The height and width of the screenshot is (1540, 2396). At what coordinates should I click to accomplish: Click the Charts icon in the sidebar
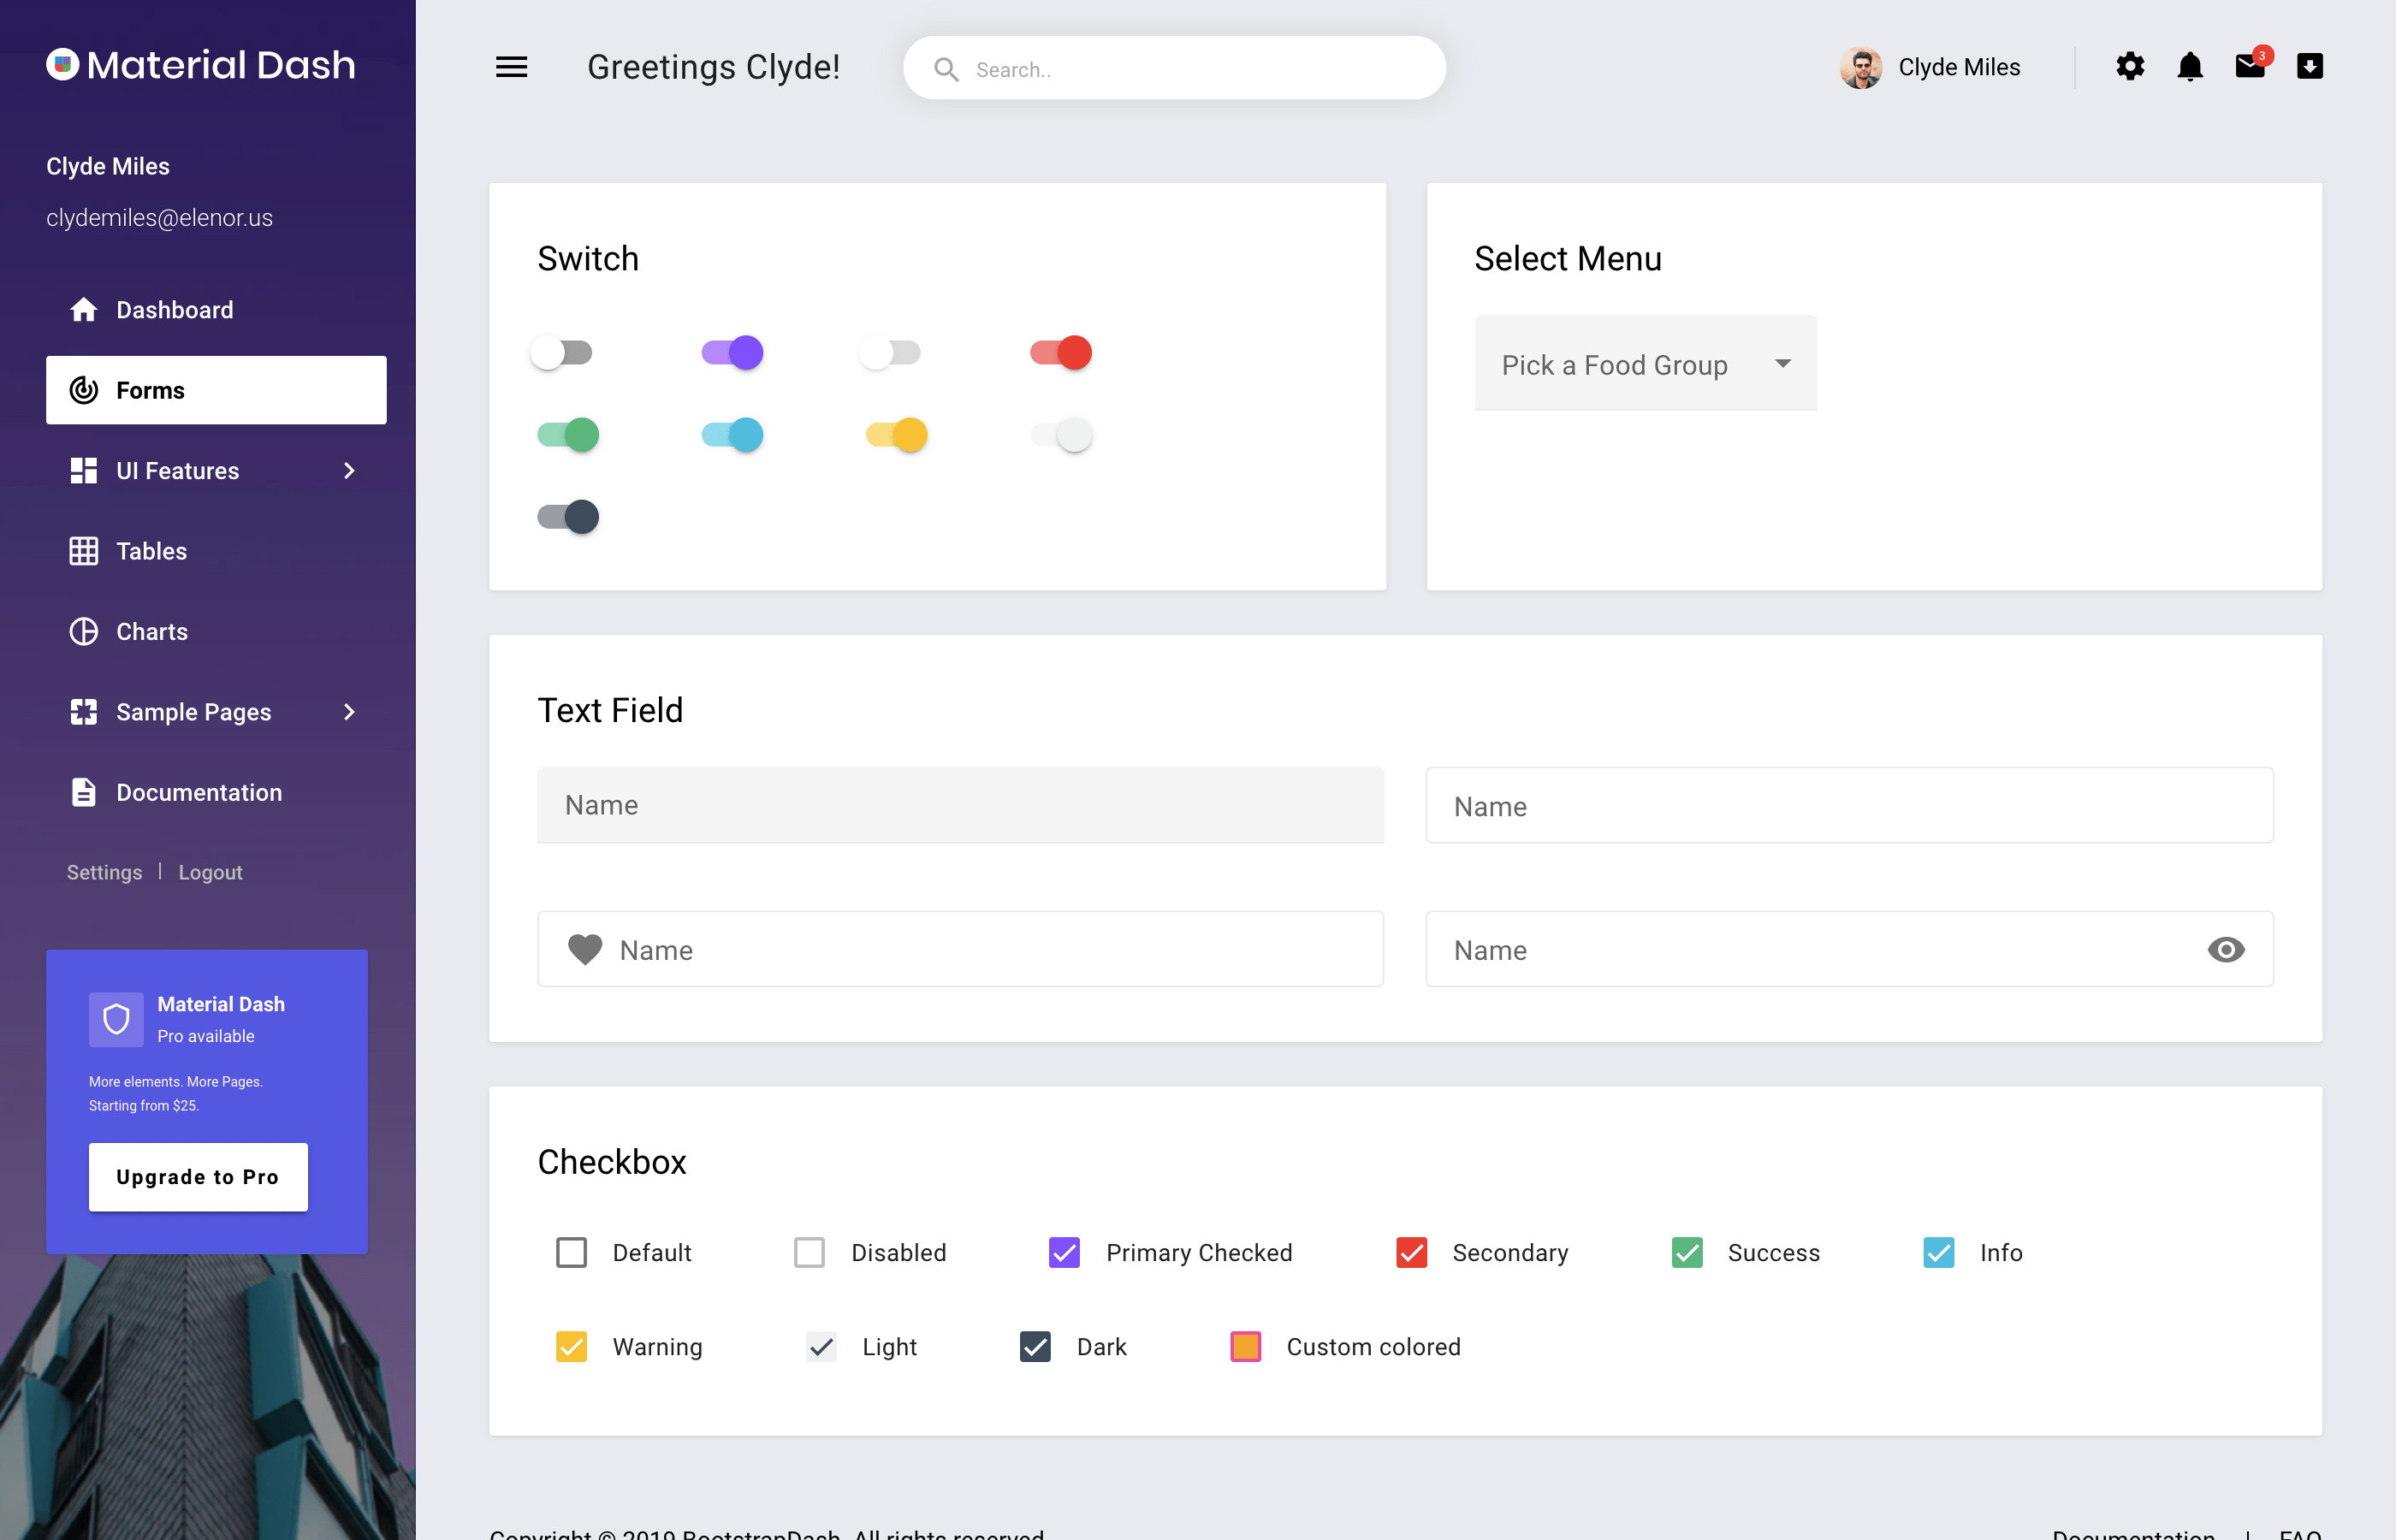pos(84,631)
